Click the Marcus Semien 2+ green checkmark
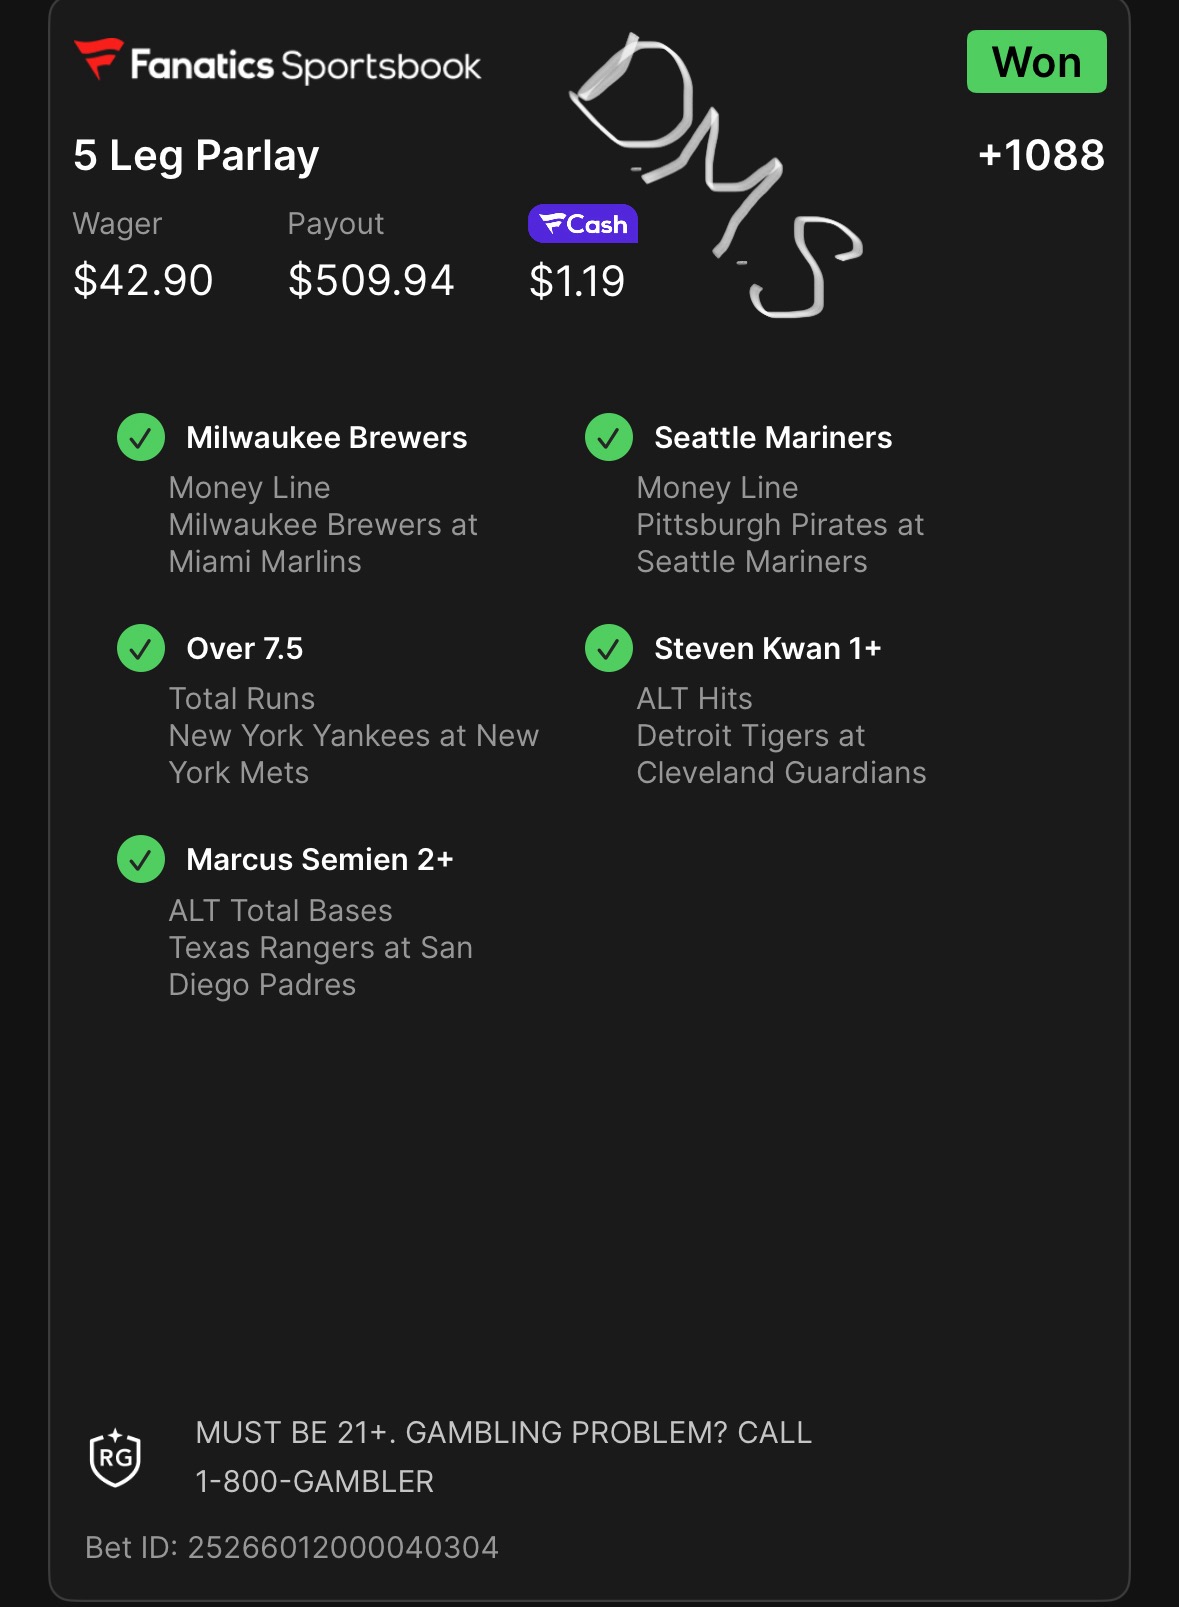The height and width of the screenshot is (1607, 1179). 141,860
